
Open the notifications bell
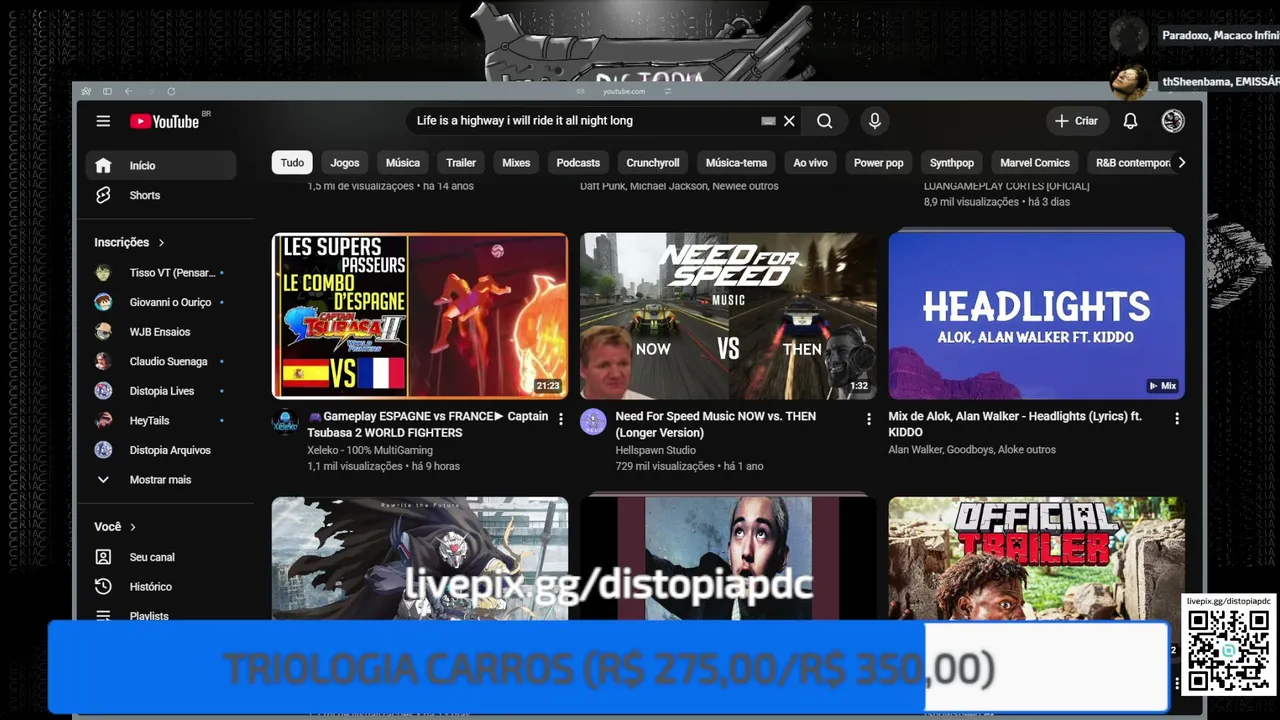coord(1130,121)
